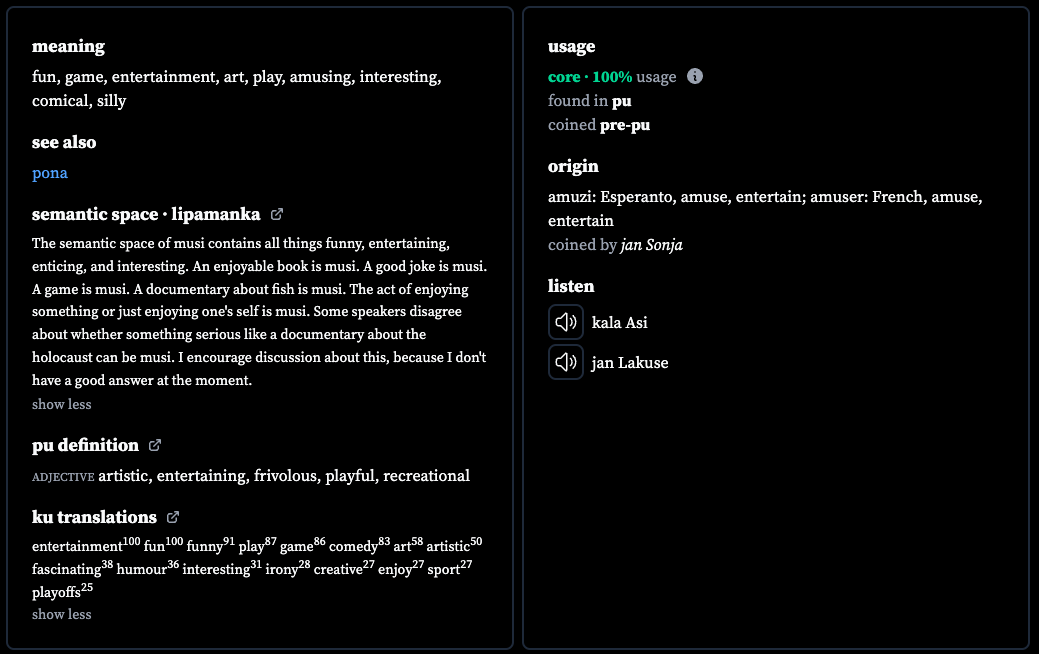1039x654 pixels.
Task: Click the pu definition heading
Action: click(85, 445)
